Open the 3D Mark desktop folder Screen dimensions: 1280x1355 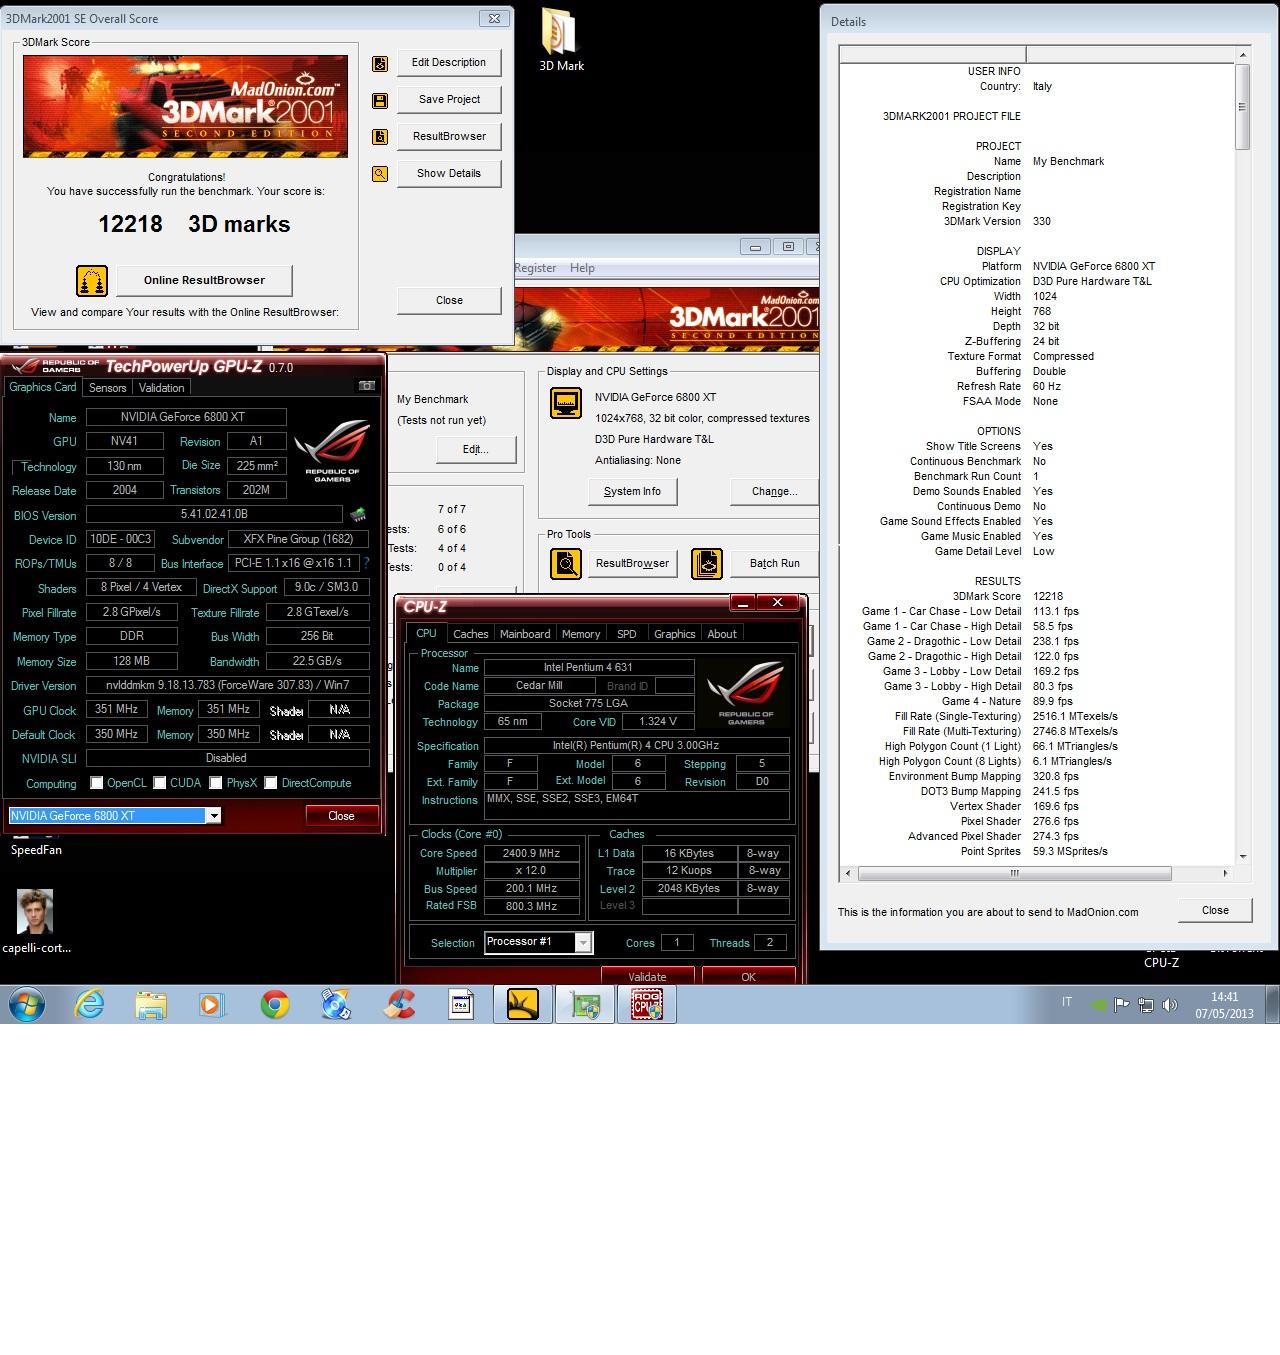pos(561,40)
